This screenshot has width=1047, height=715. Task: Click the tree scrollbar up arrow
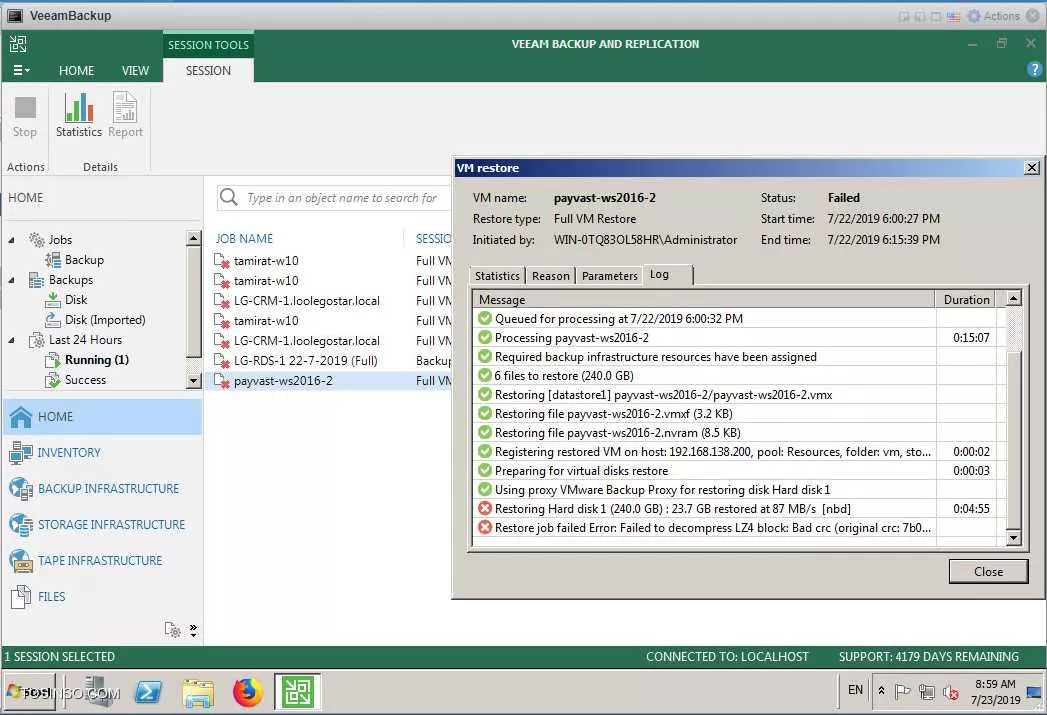(x=193, y=238)
